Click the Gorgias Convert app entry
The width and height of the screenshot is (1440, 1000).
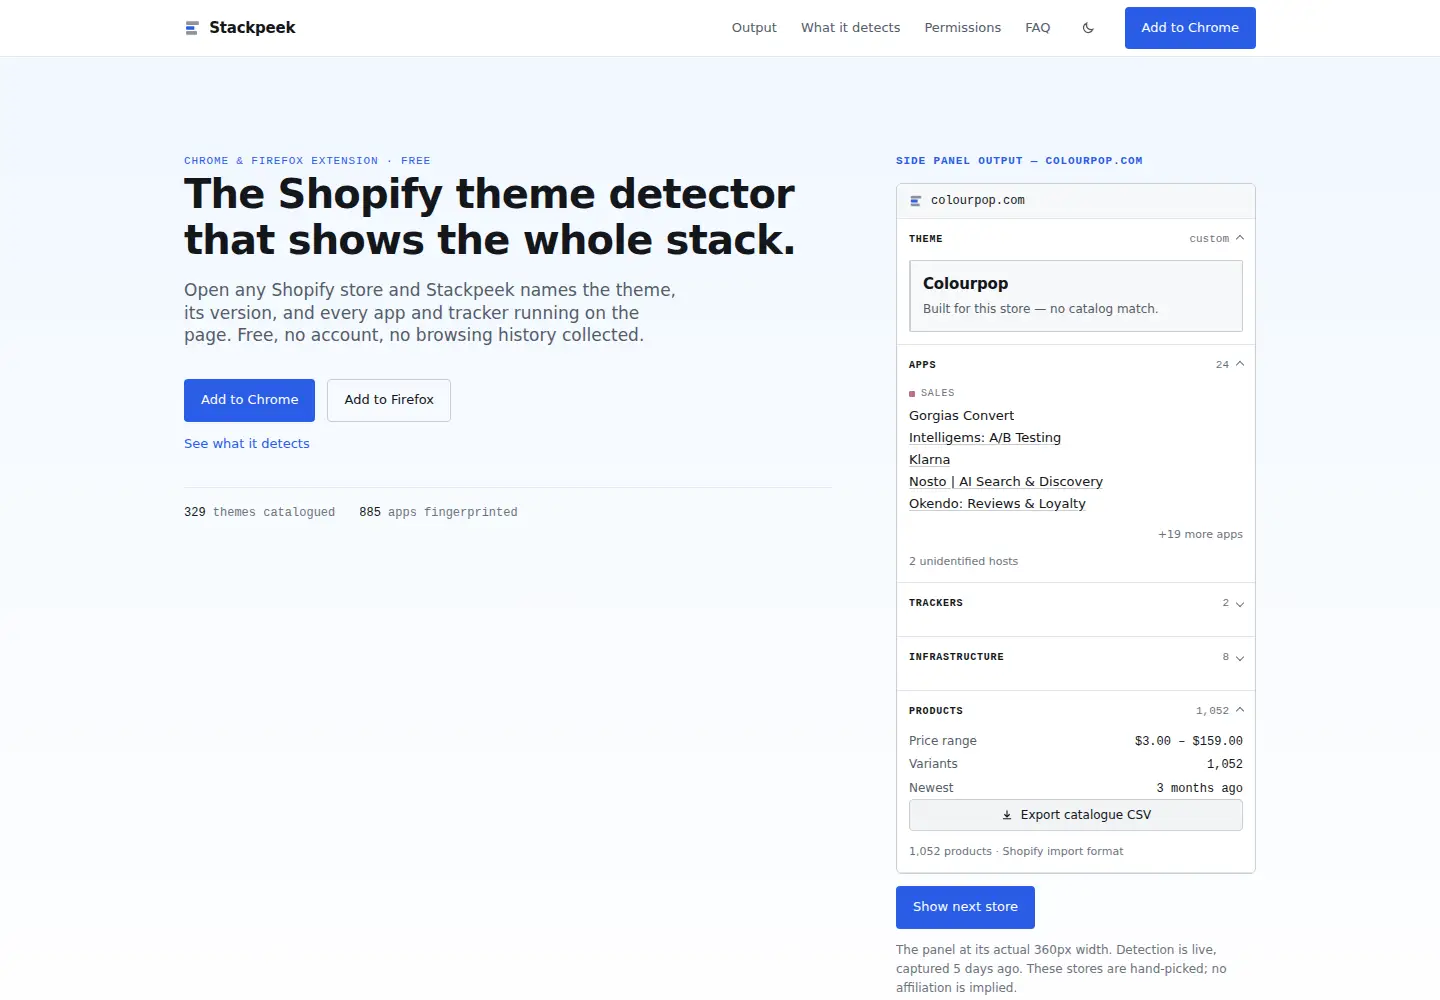(x=961, y=416)
